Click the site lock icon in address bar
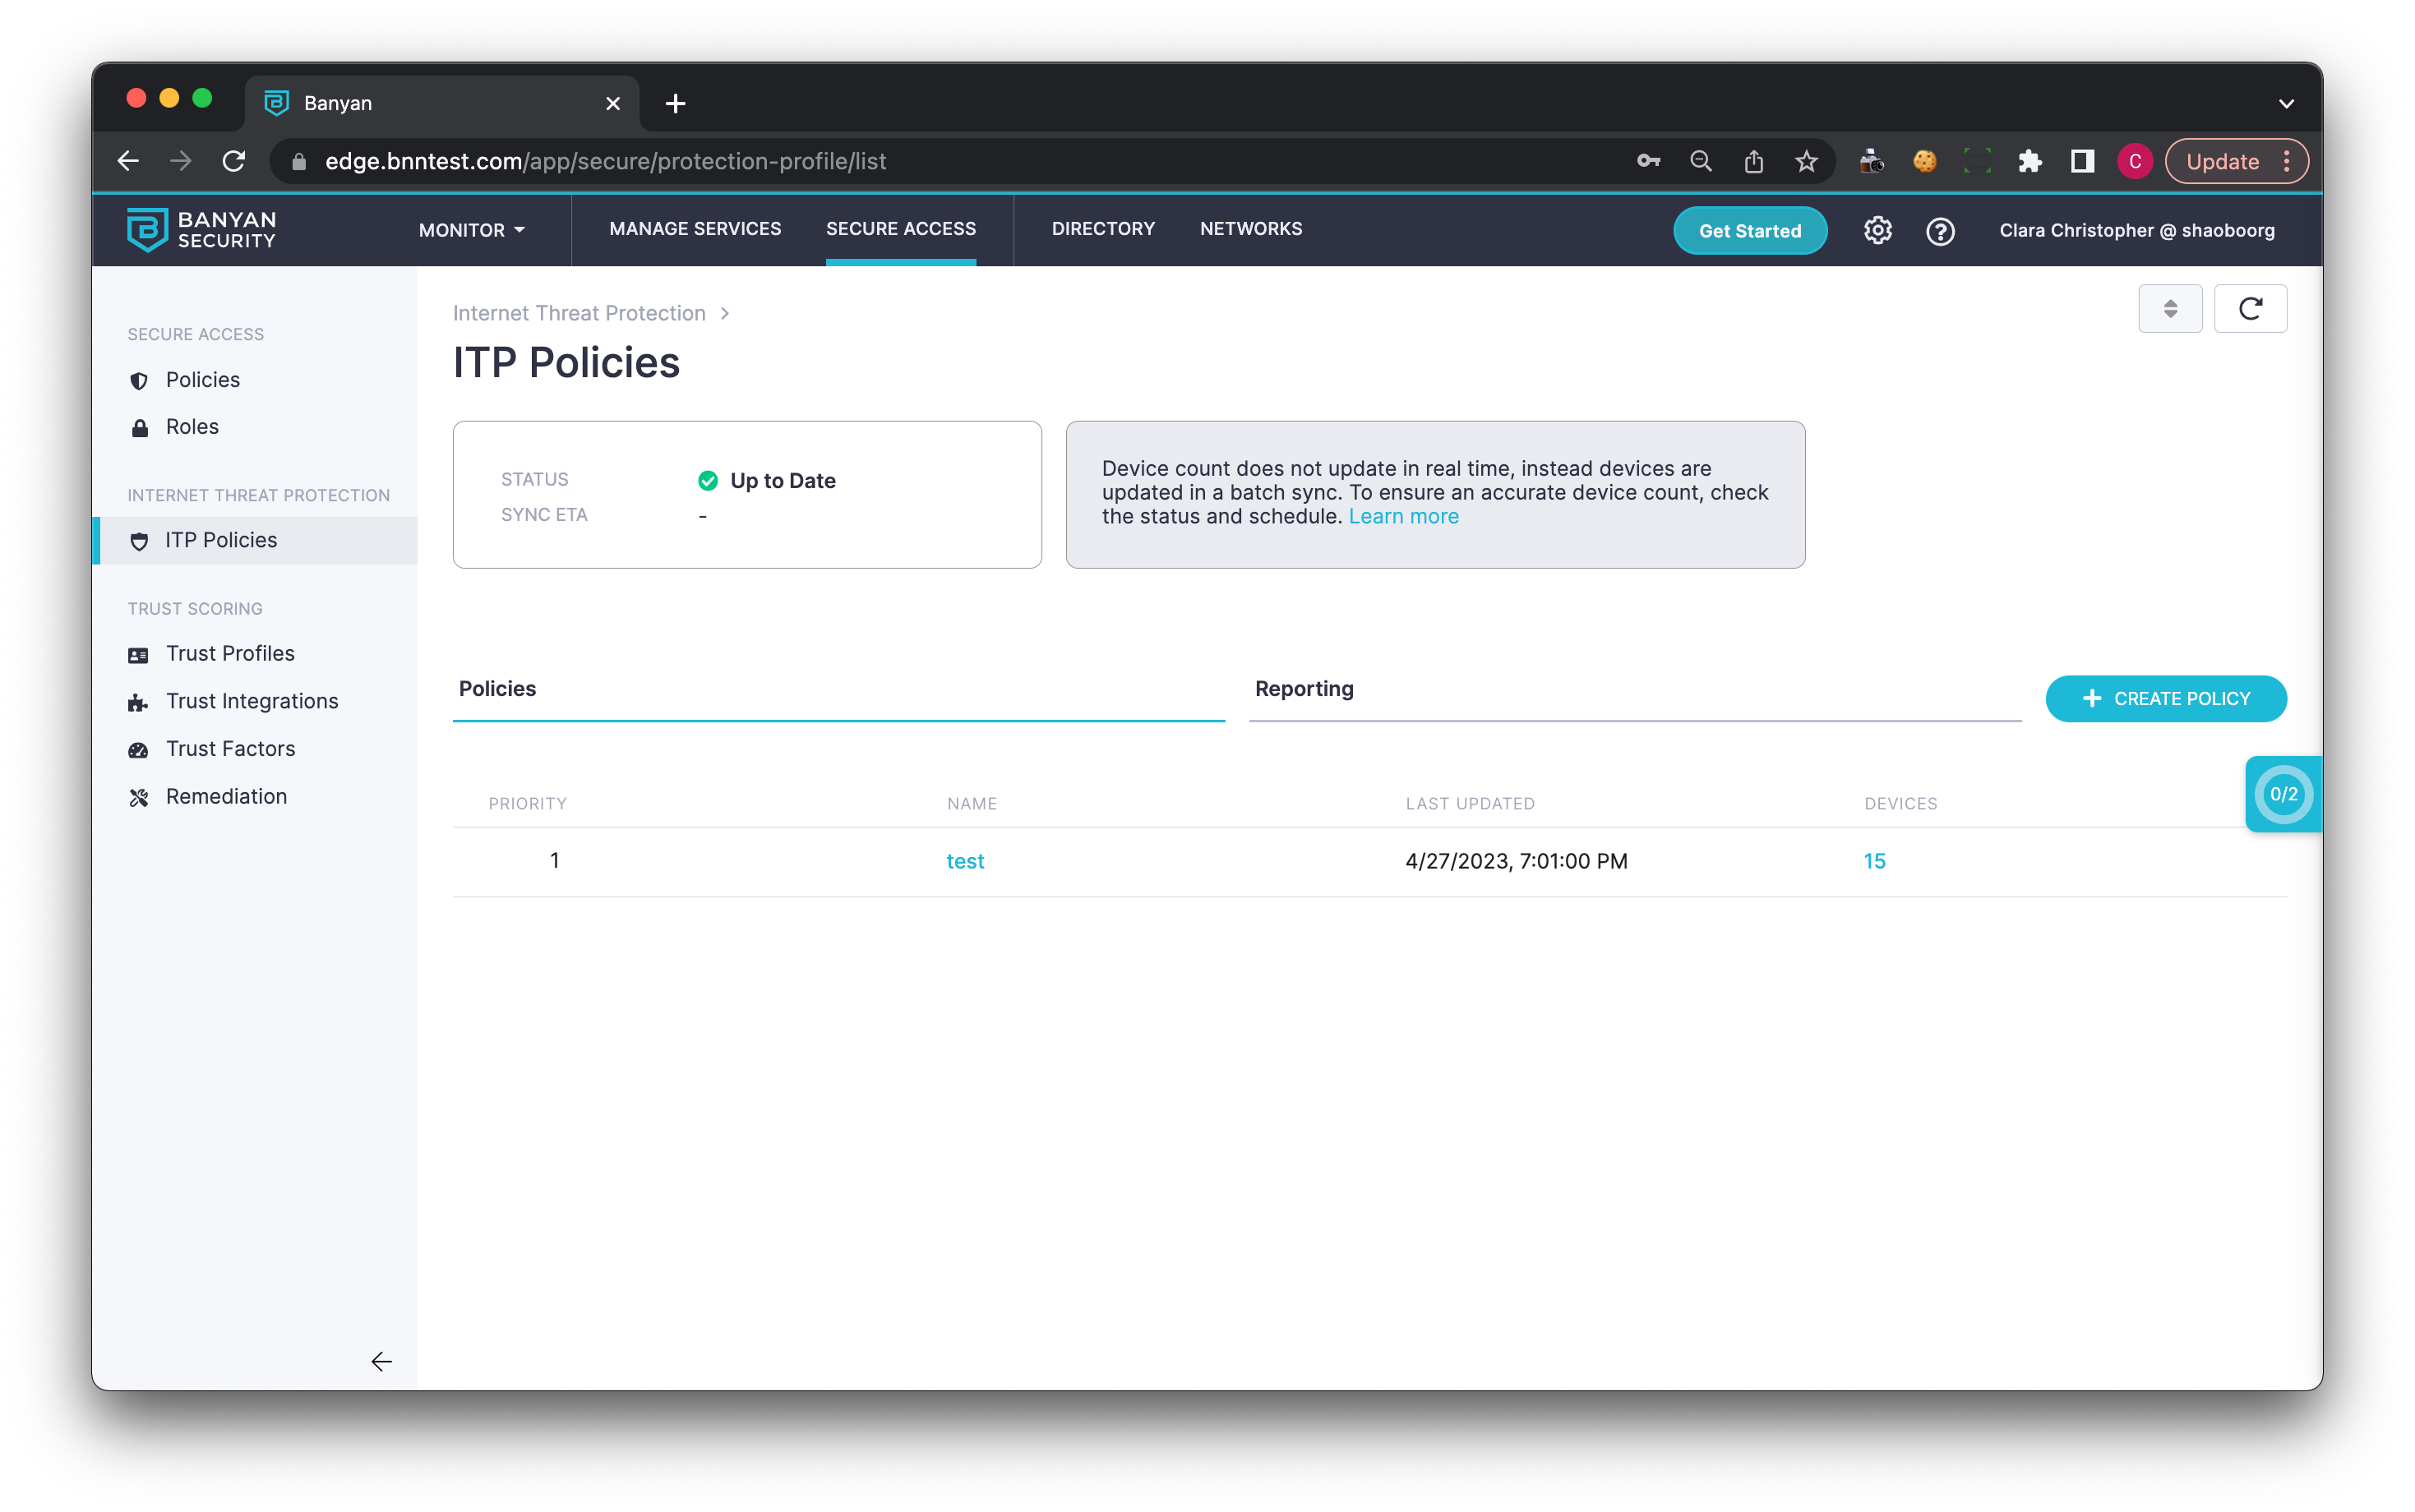Image resolution: width=2415 pixels, height=1512 pixels. click(x=298, y=161)
